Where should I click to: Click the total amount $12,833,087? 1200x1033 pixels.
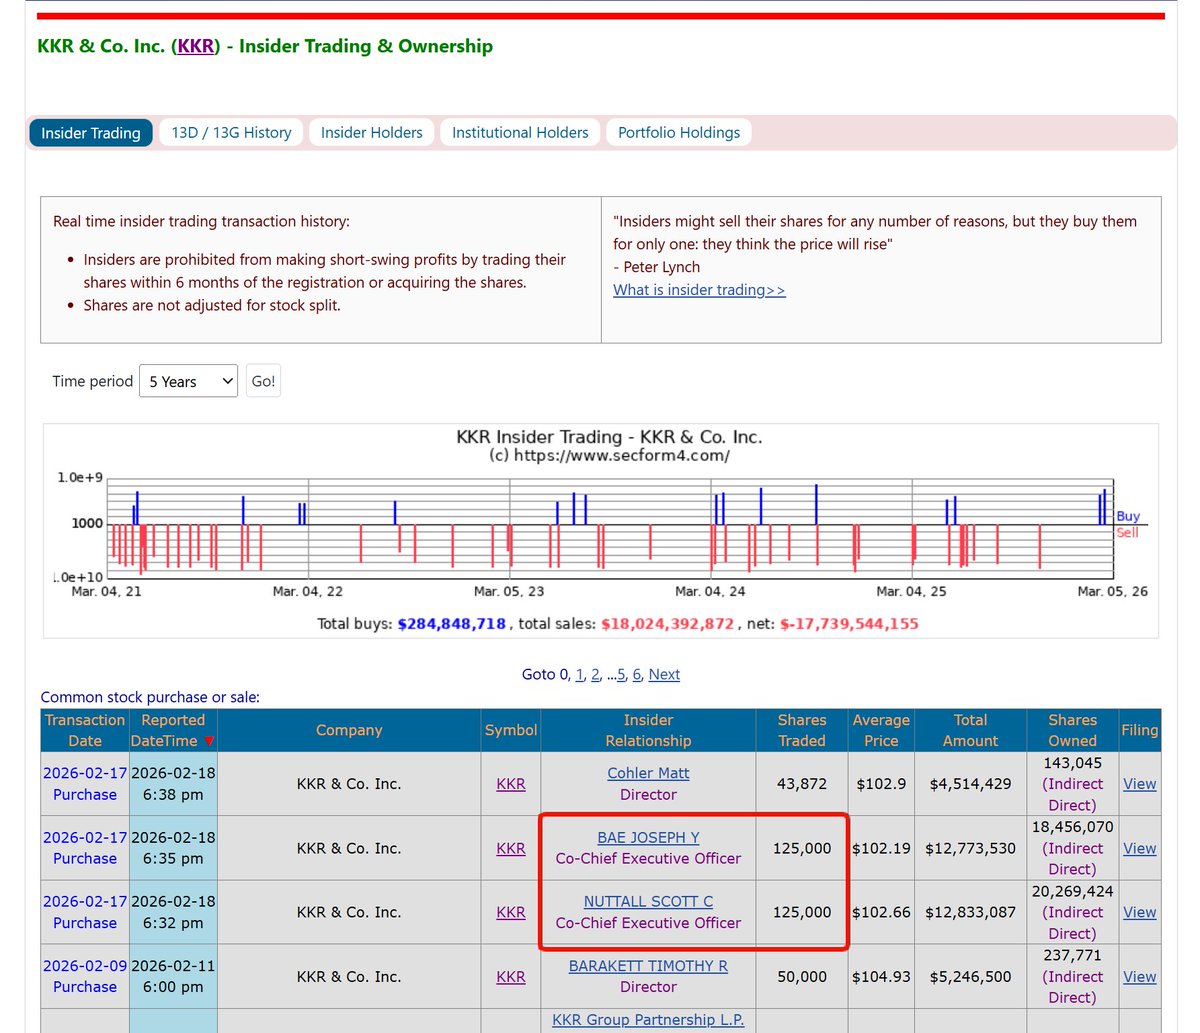[x=970, y=912]
